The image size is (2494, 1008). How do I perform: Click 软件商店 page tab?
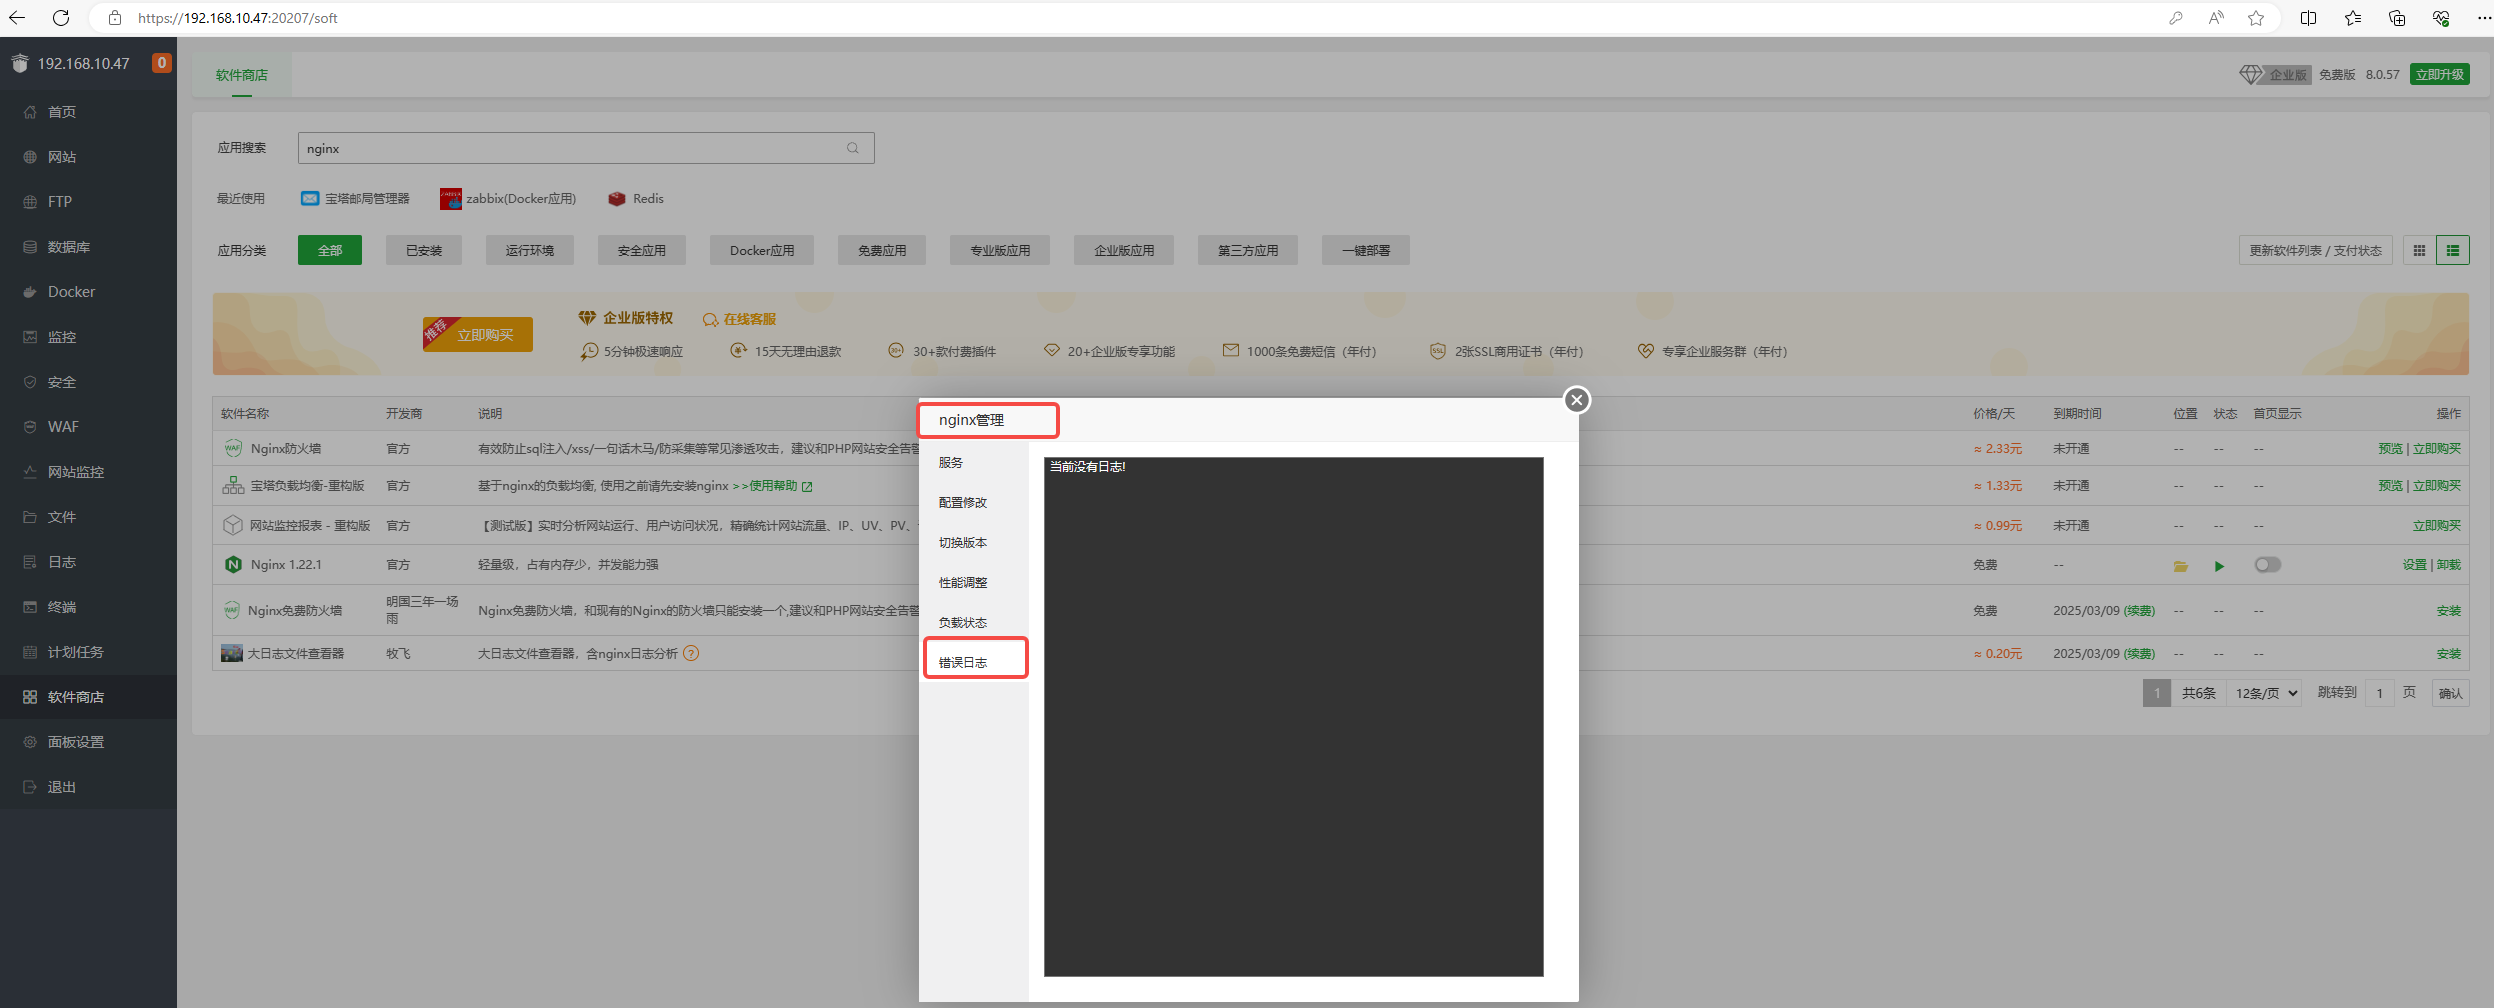tap(242, 75)
